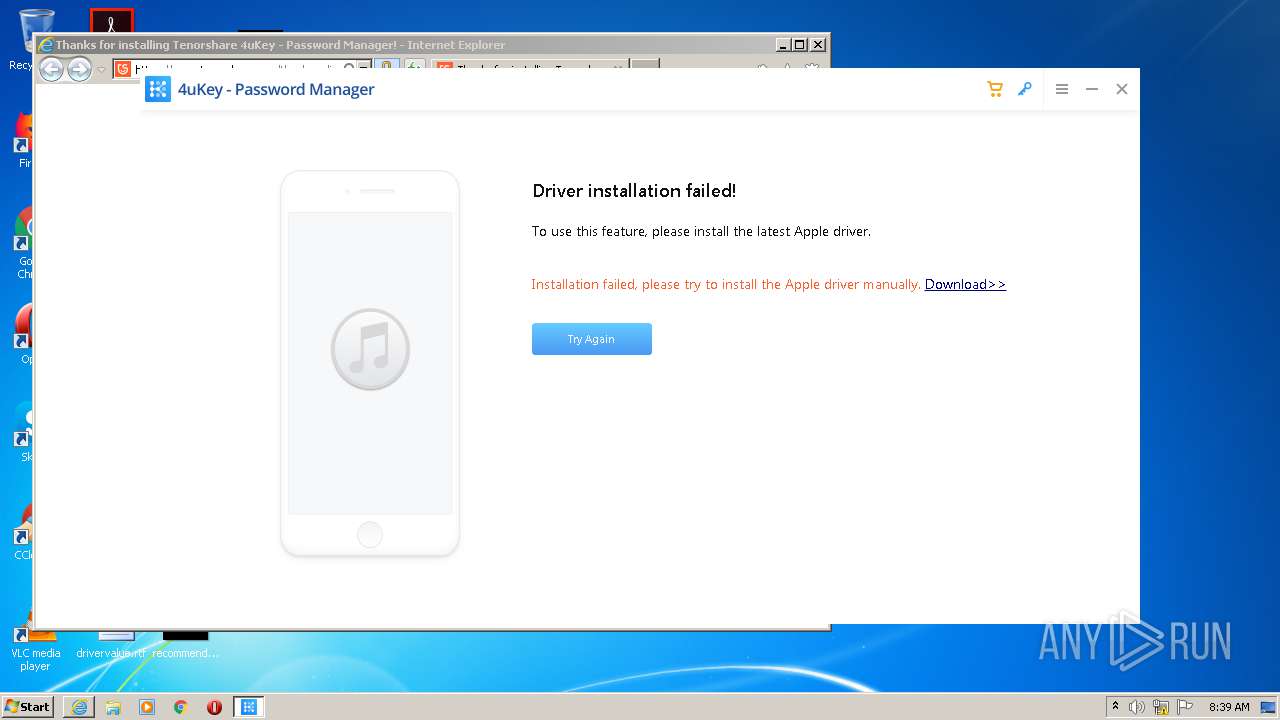The image size is (1280, 720).
Task: Select the Adobe Reader desktop icon
Action: (111, 20)
